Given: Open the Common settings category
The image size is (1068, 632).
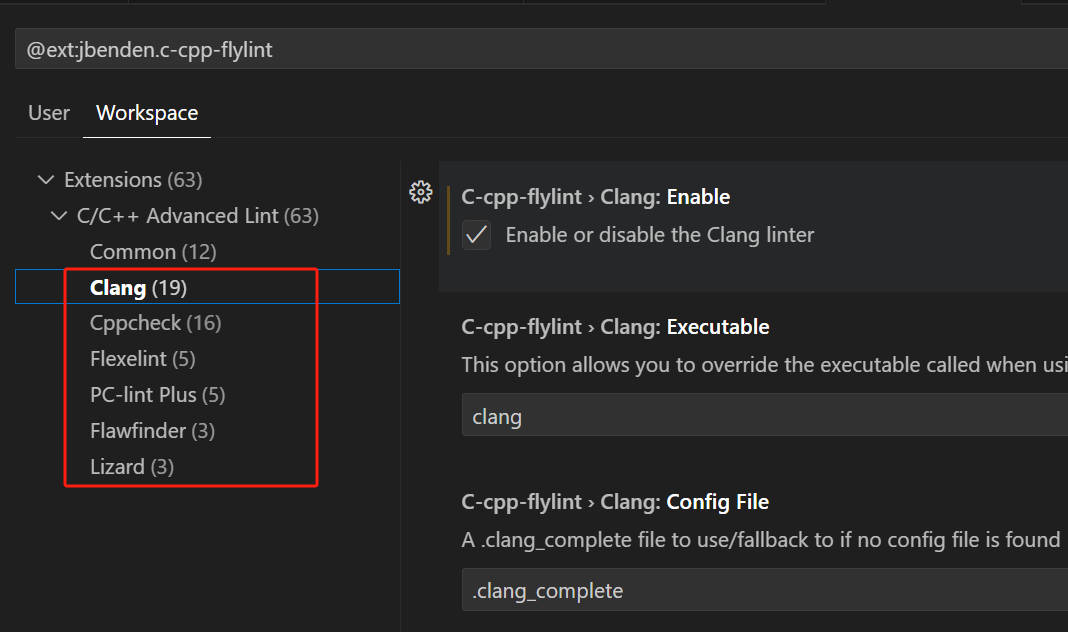Looking at the screenshot, I should pyautogui.click(x=152, y=252).
